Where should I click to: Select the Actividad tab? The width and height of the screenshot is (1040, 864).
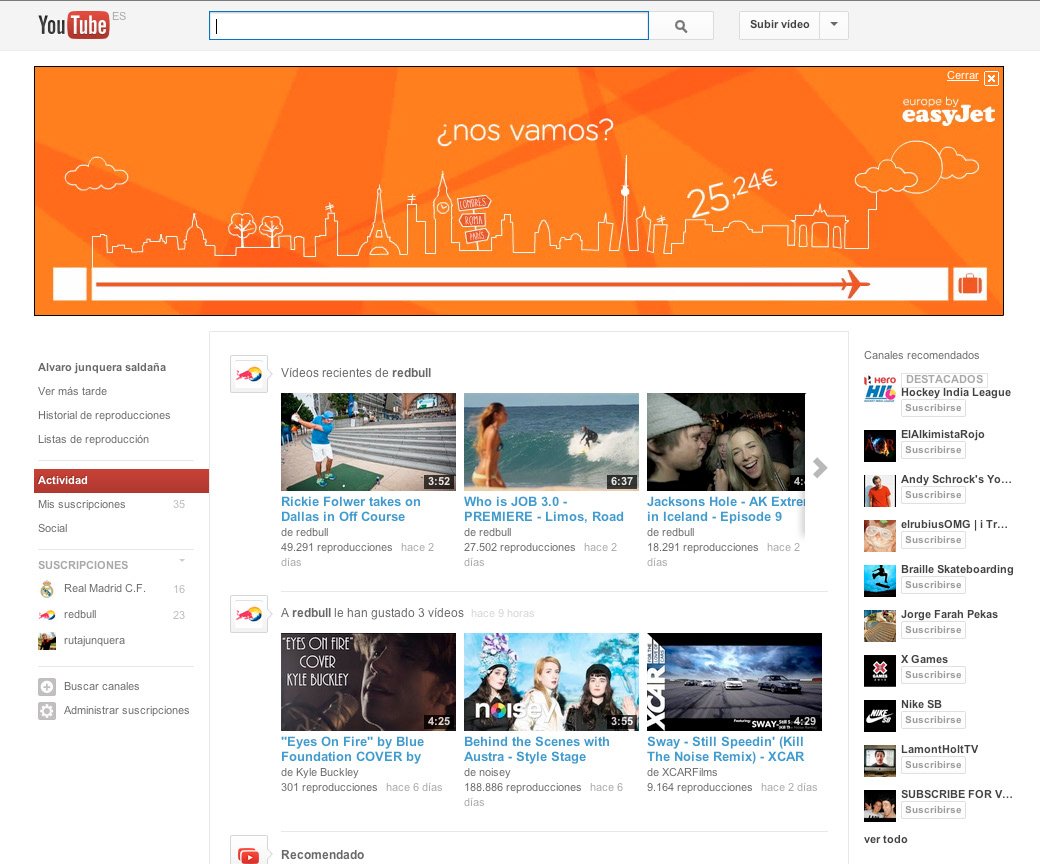(121, 481)
